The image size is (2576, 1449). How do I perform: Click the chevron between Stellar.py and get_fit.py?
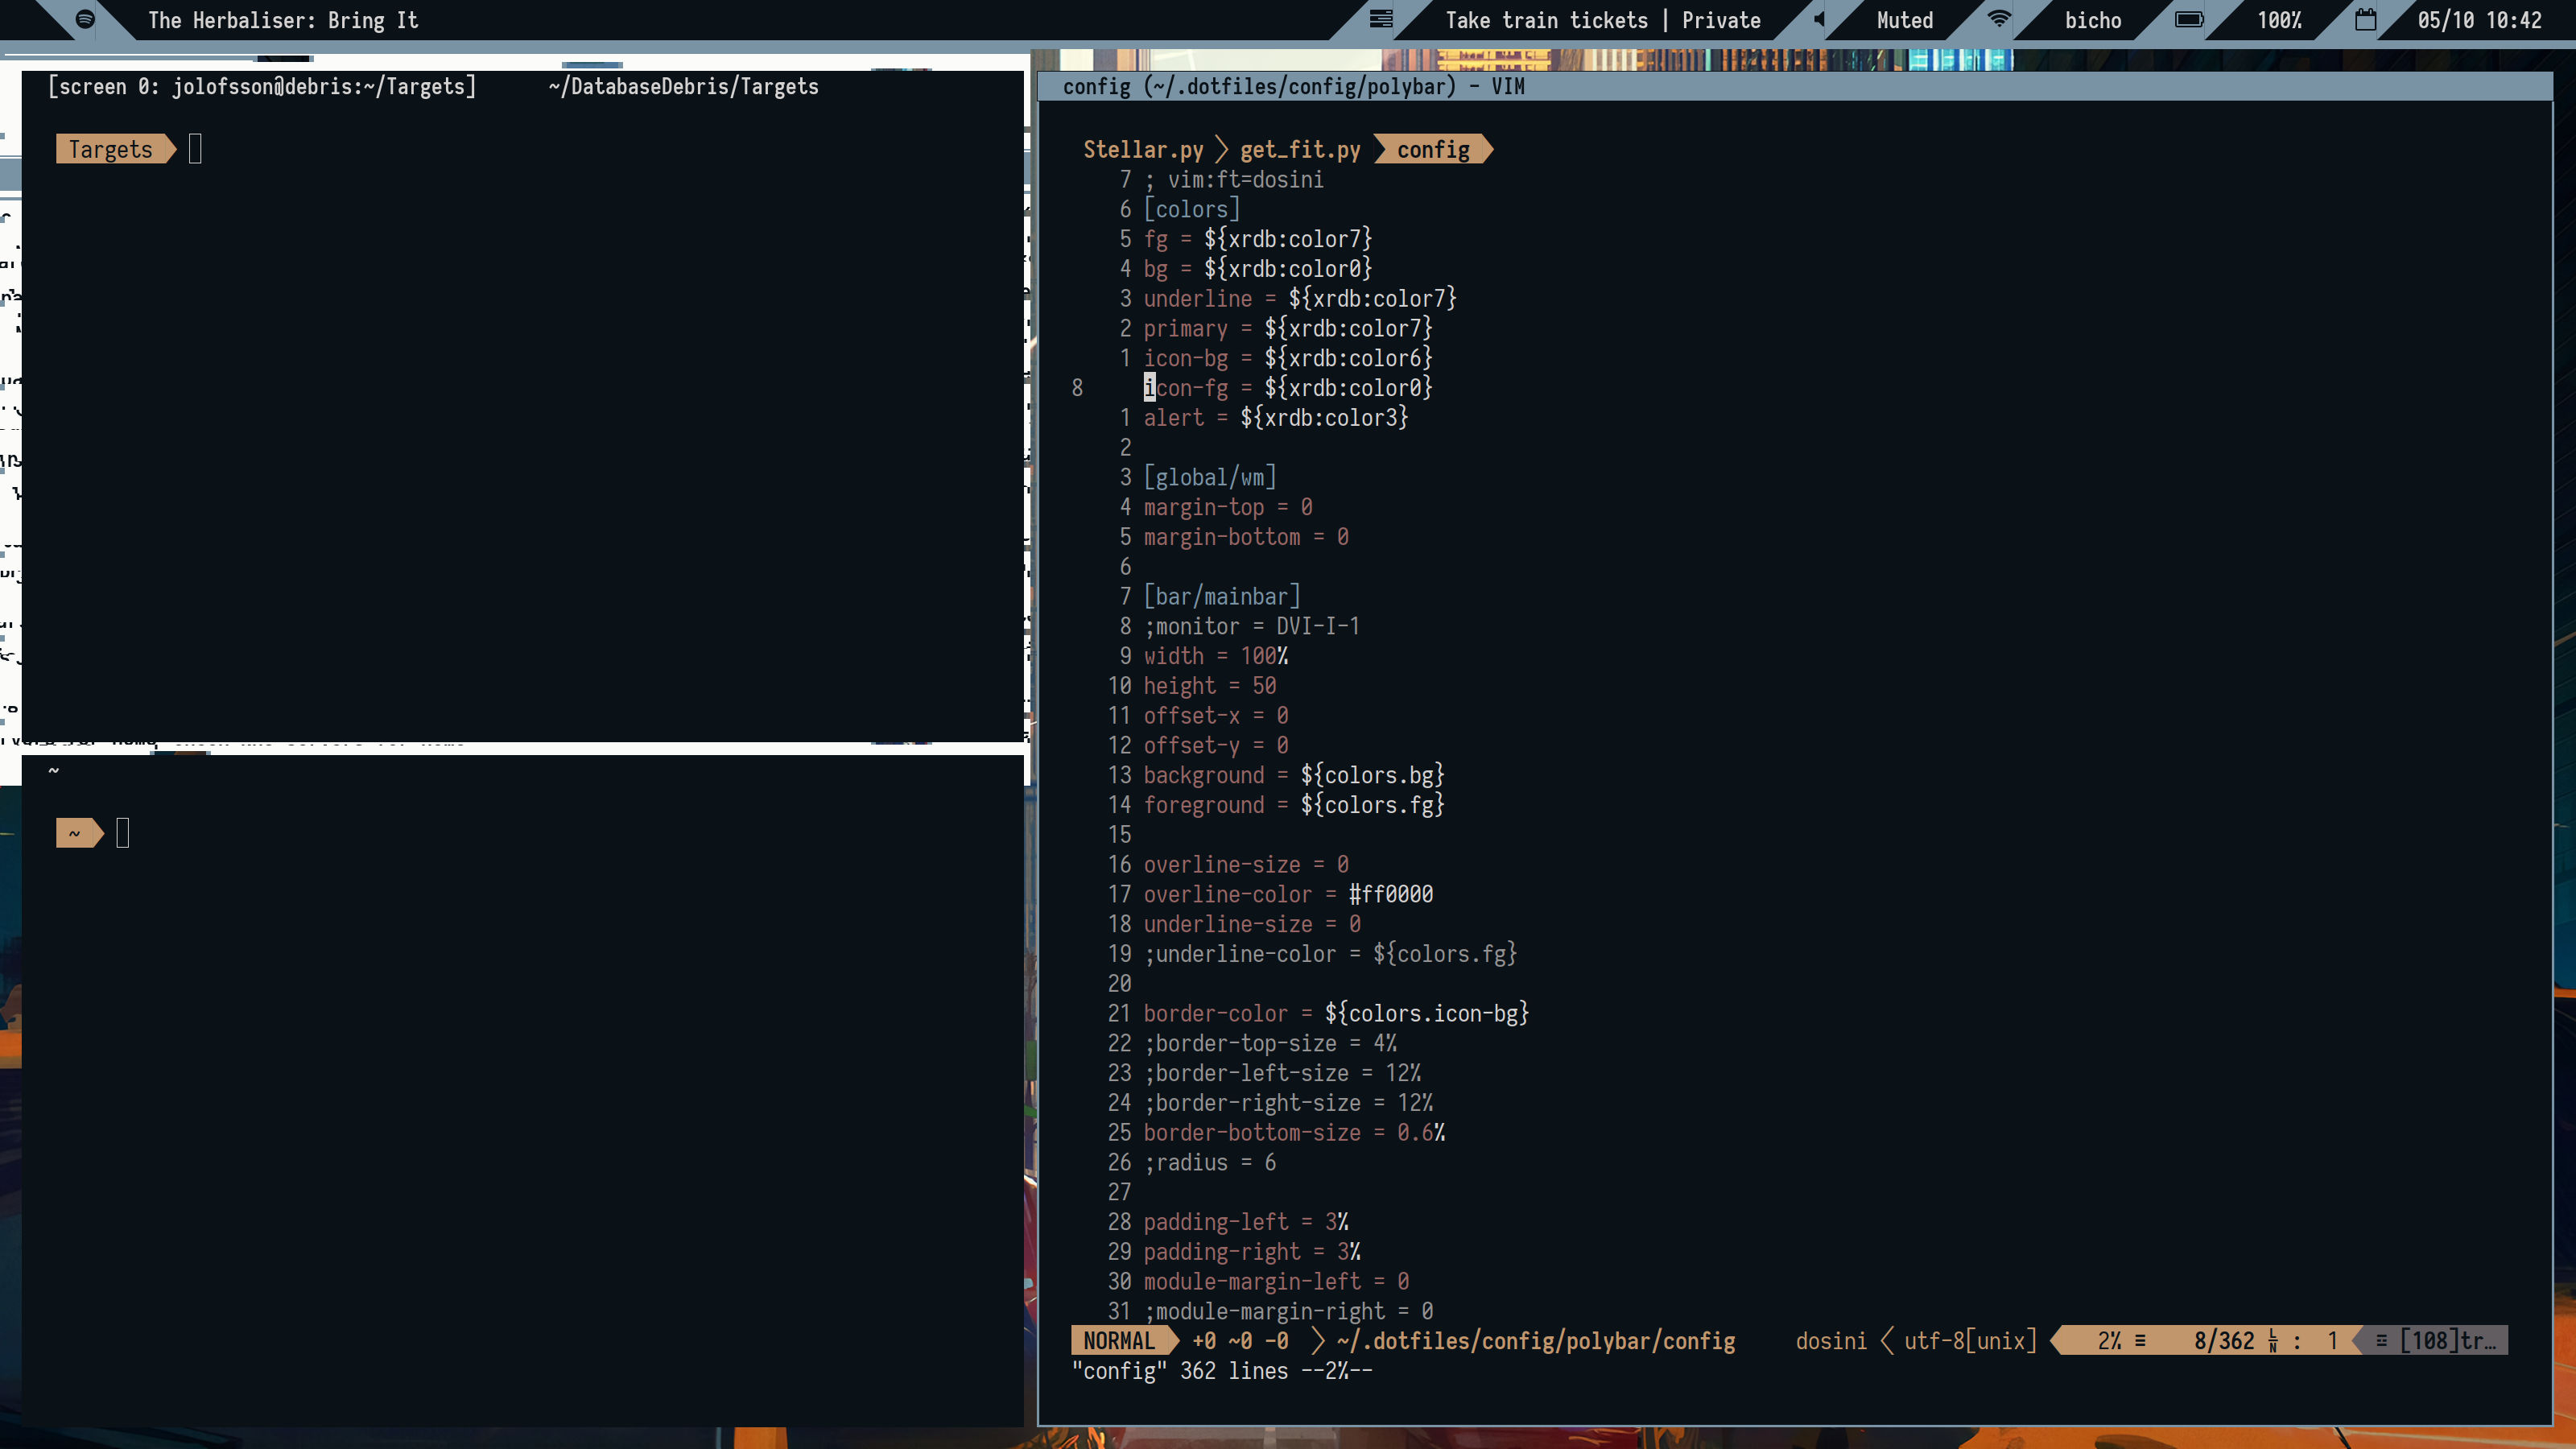tap(1221, 149)
